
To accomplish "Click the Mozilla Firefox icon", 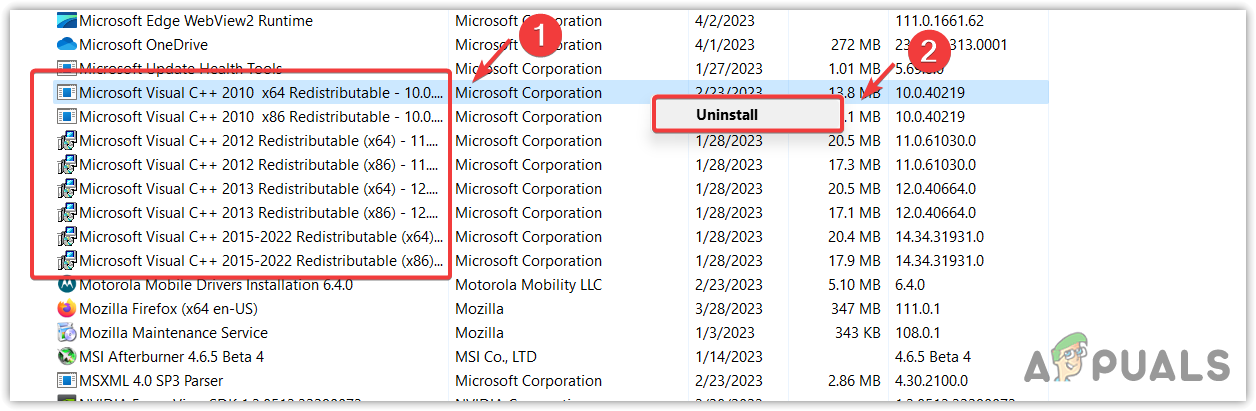I will pyautogui.click(x=67, y=309).
